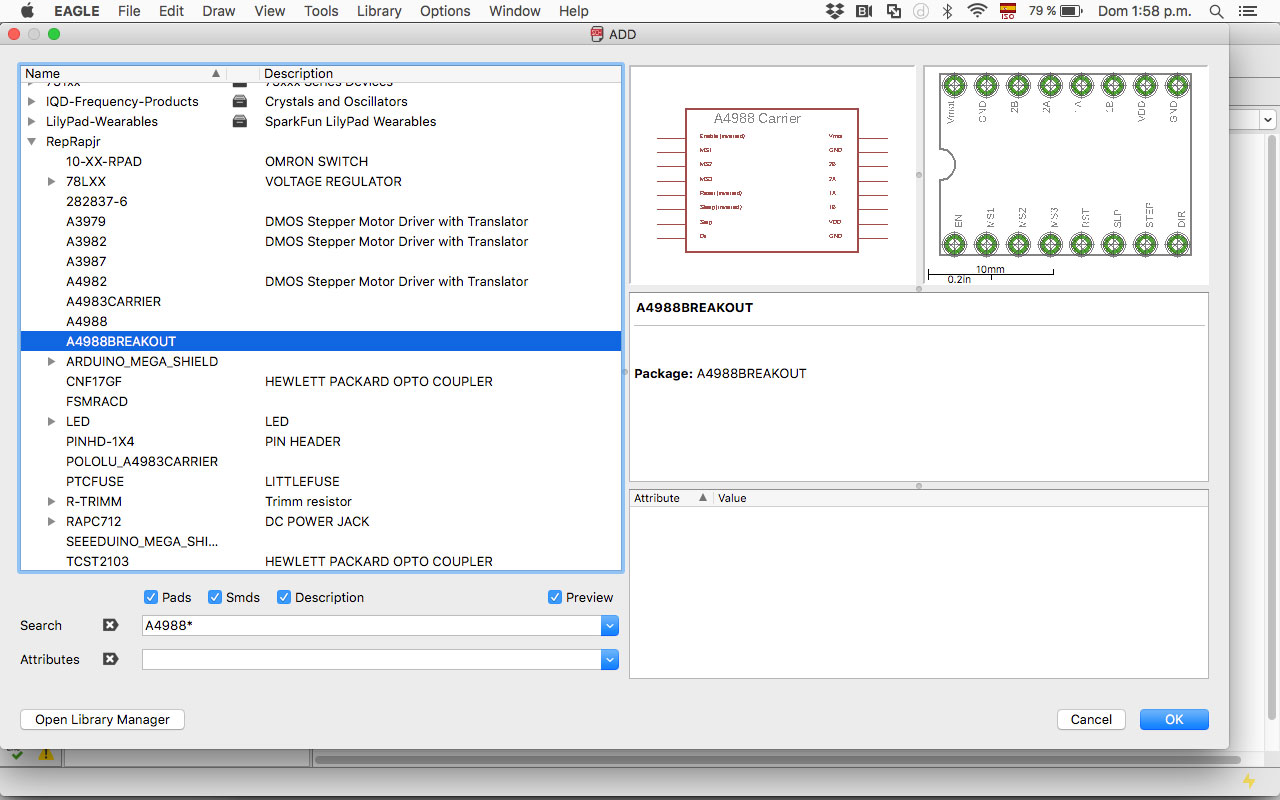1280x800 pixels.
Task: Clear the Attributes field with X icon
Action: pyautogui.click(x=110, y=659)
